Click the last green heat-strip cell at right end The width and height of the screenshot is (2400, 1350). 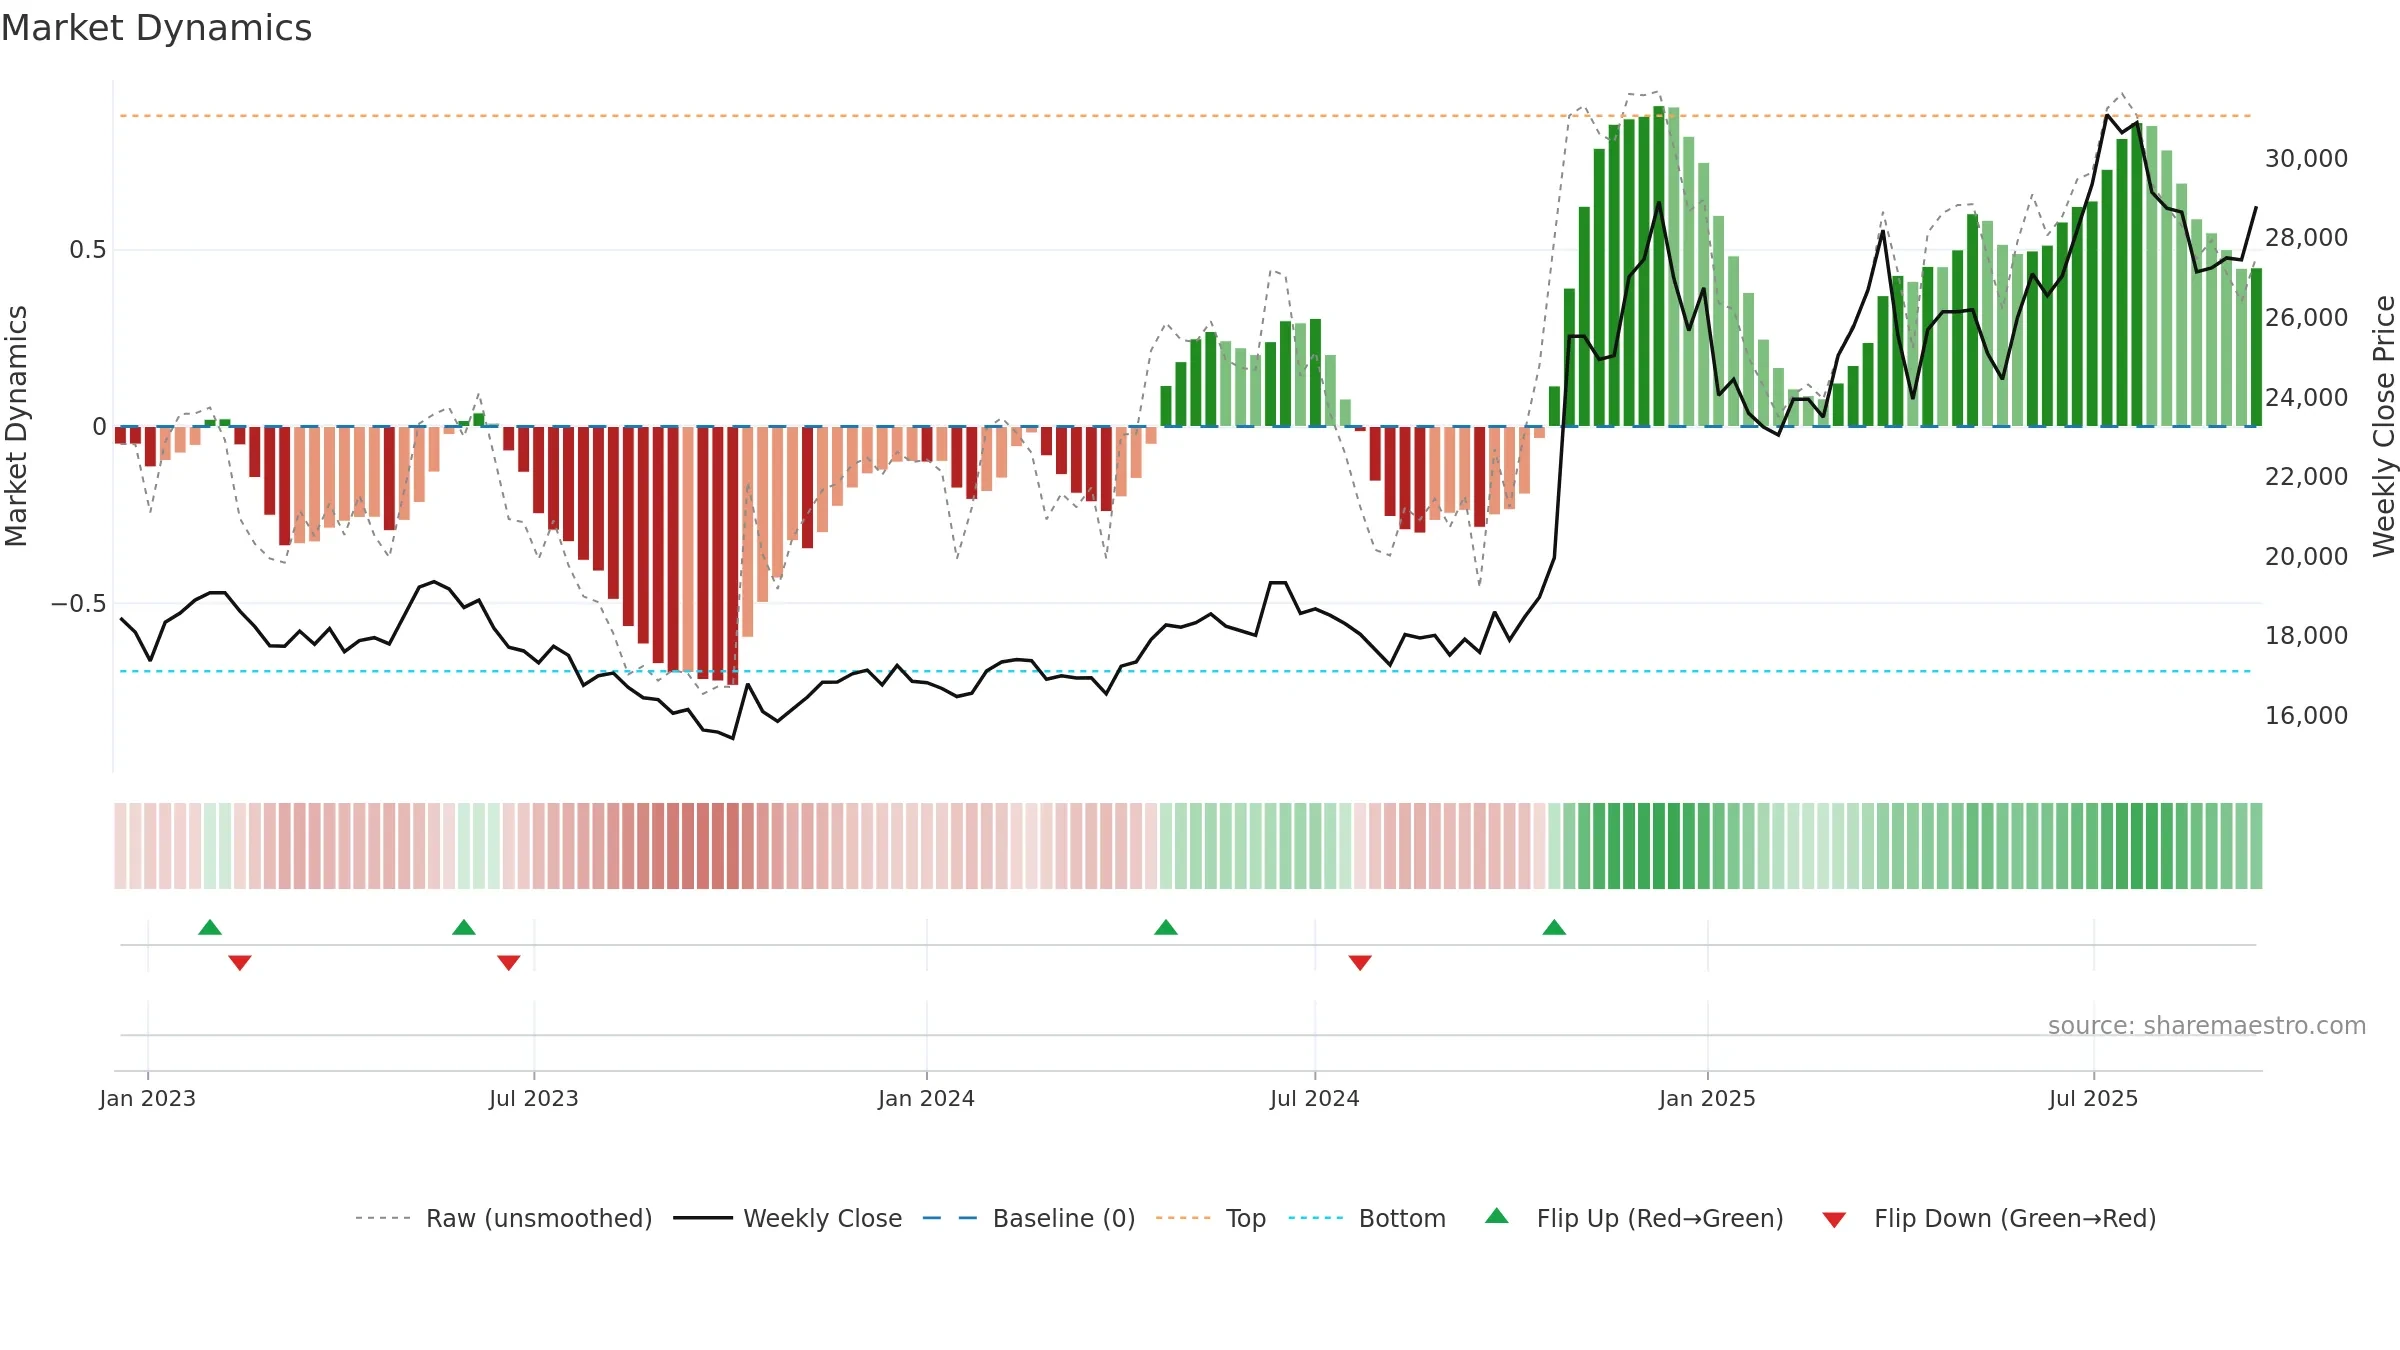click(2256, 846)
